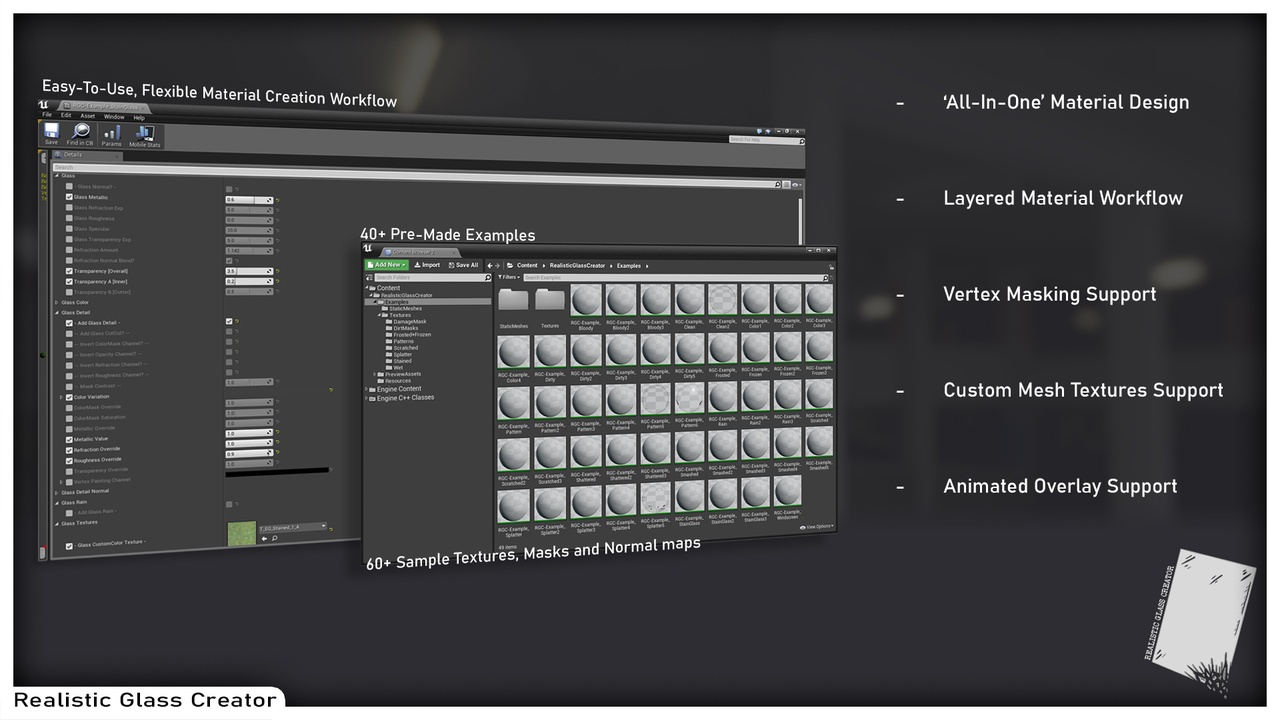This screenshot has width=1280, height=720.
Task: Click the Content breadcrumb in path bar
Action: coord(527,266)
